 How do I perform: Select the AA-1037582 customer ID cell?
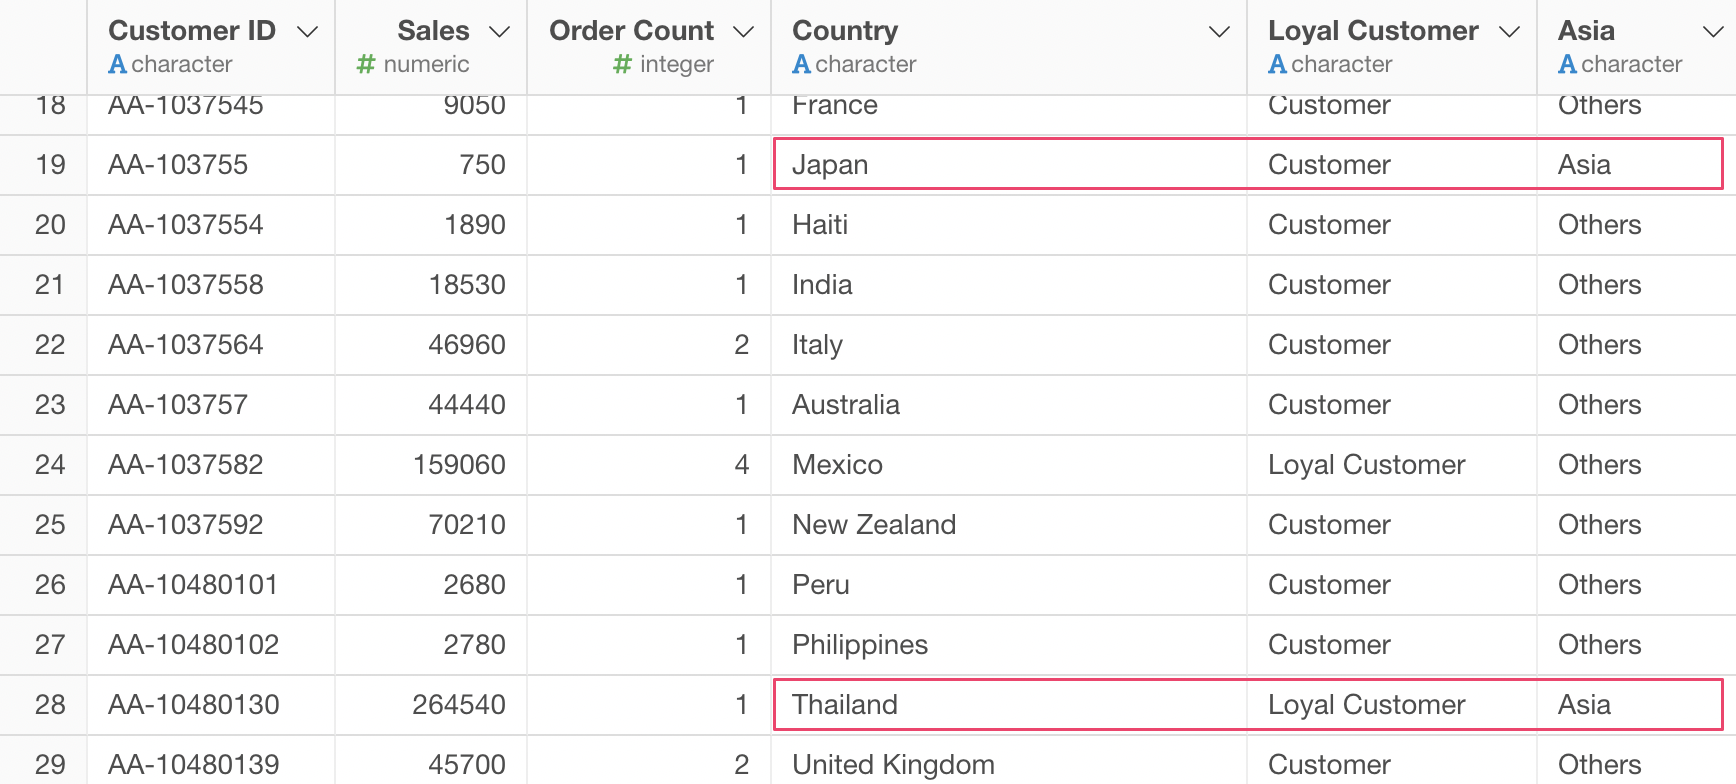186,465
